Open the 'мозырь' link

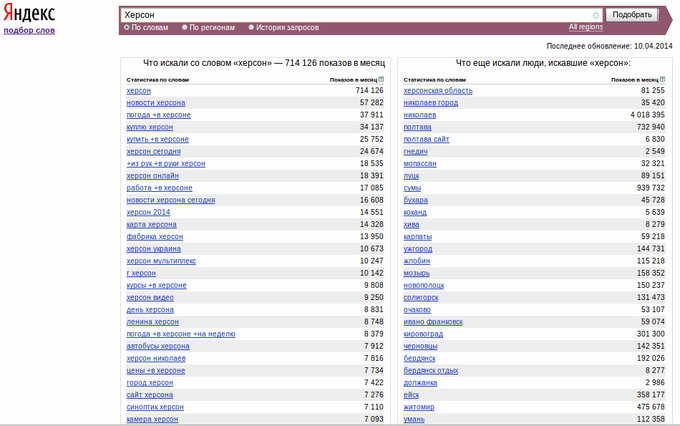[x=417, y=273]
